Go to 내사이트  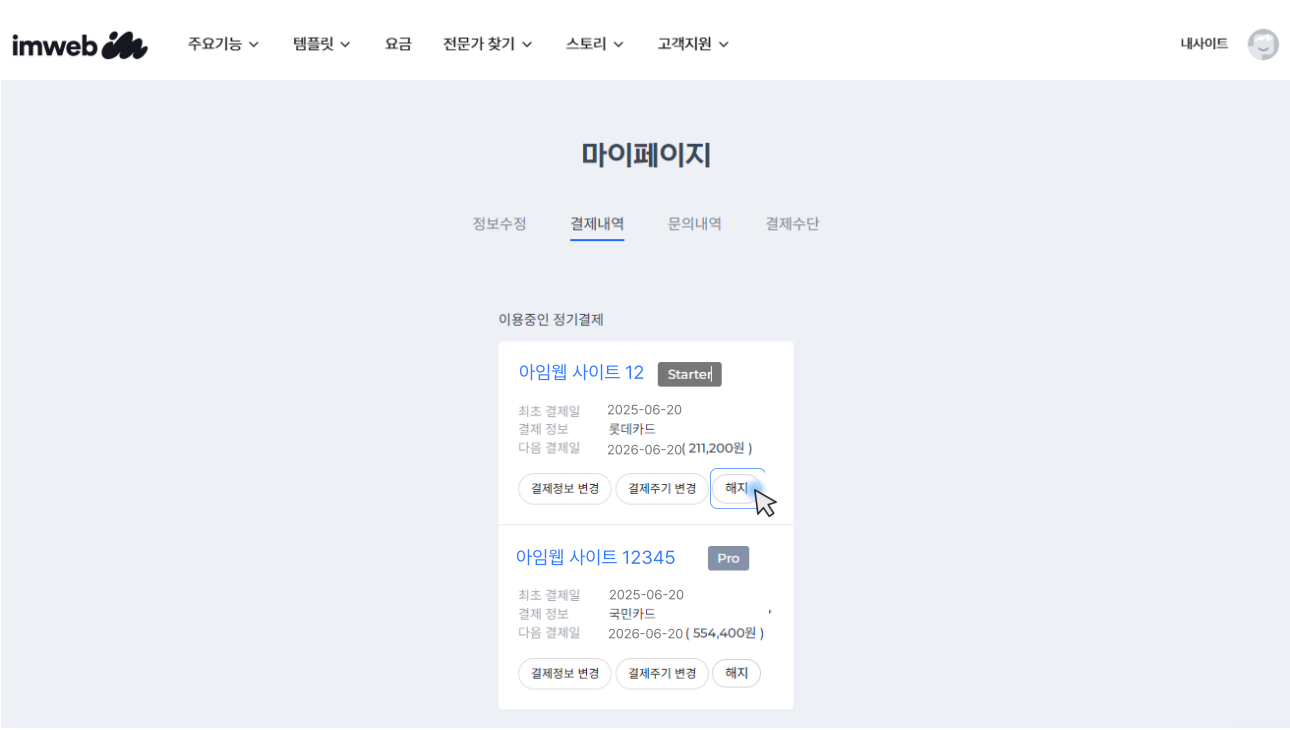pyautogui.click(x=1204, y=44)
